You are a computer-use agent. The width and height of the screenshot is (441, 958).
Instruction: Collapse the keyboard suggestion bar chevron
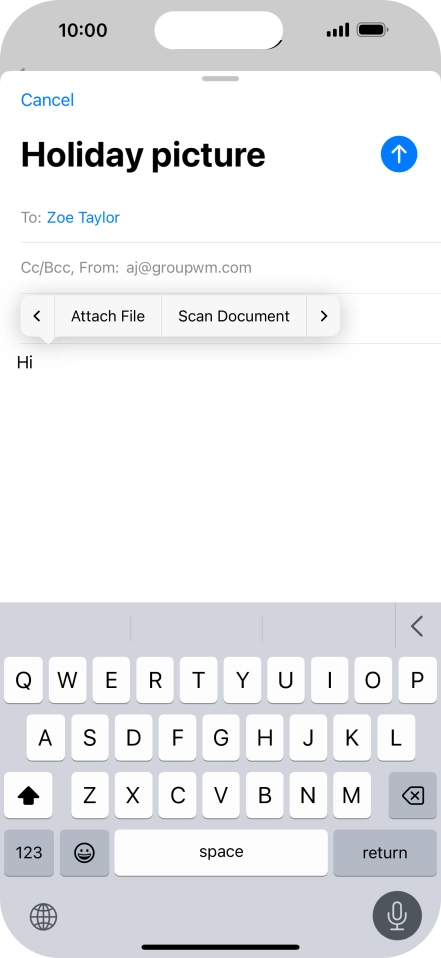417,626
